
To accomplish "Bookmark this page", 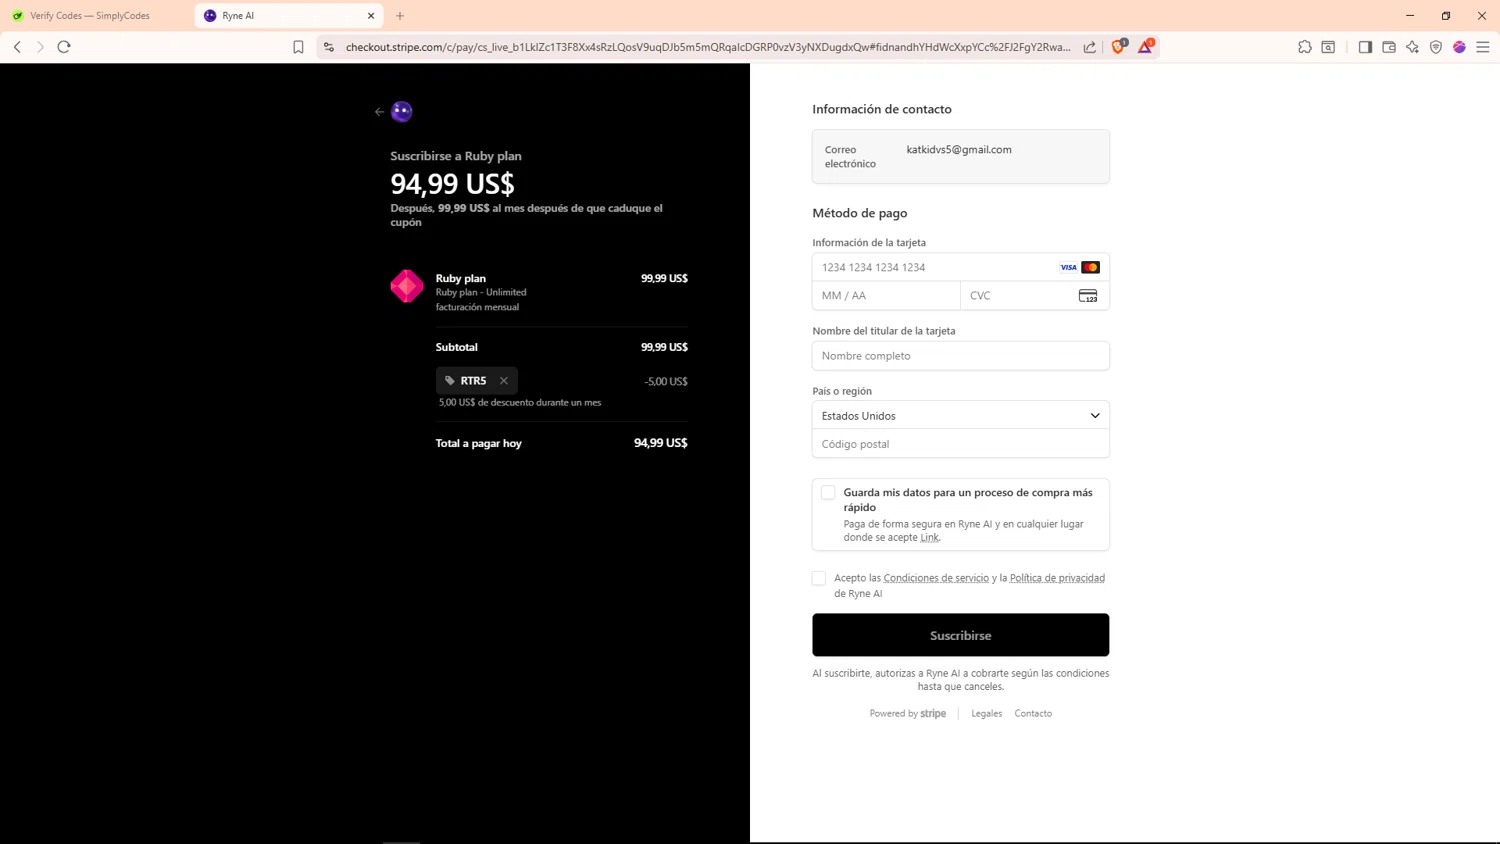I will click(x=298, y=47).
